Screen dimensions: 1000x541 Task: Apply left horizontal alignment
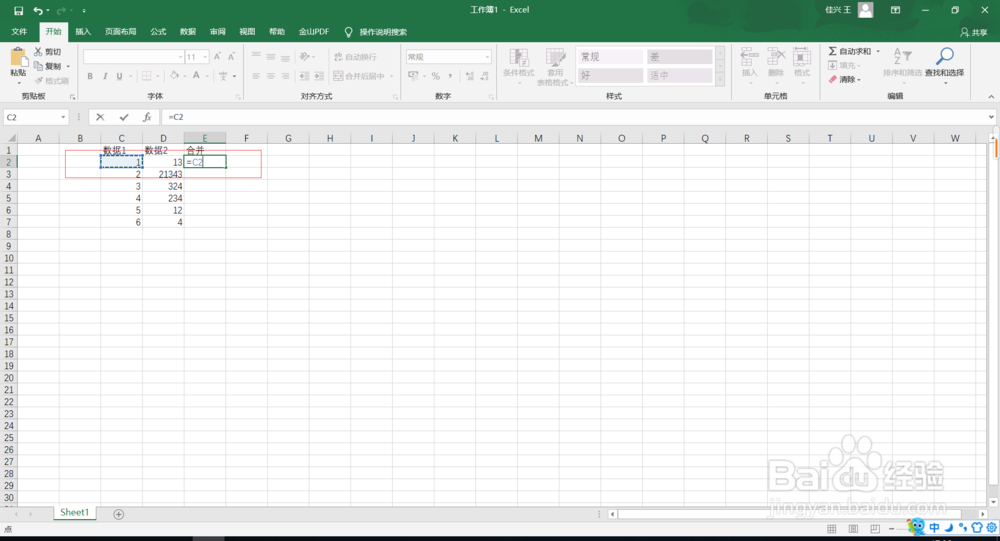[x=256, y=76]
